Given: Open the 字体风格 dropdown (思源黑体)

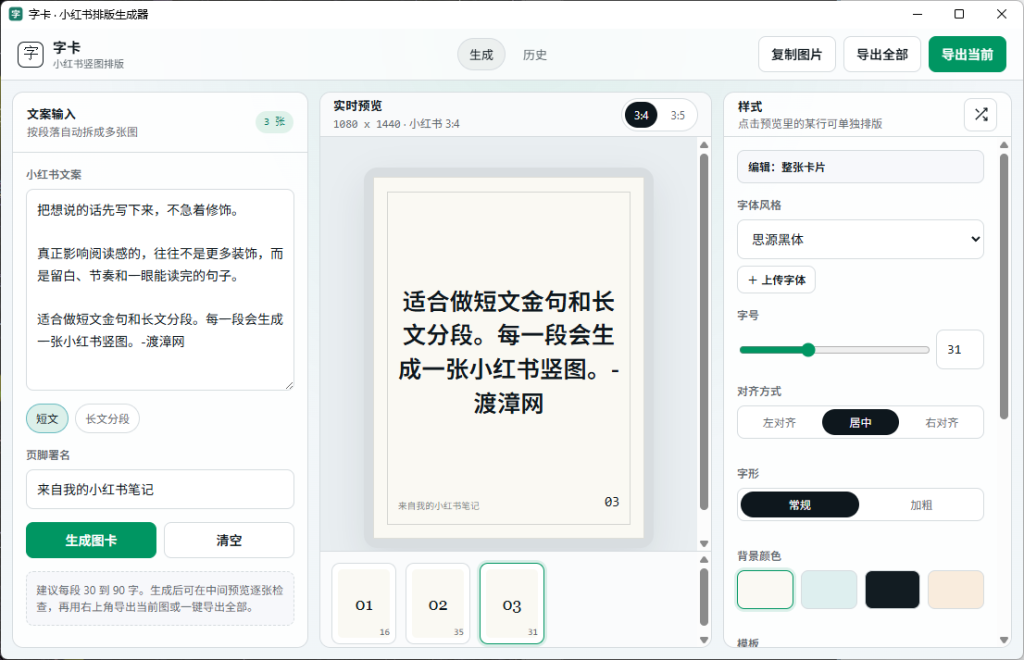Looking at the screenshot, I should 860,239.
